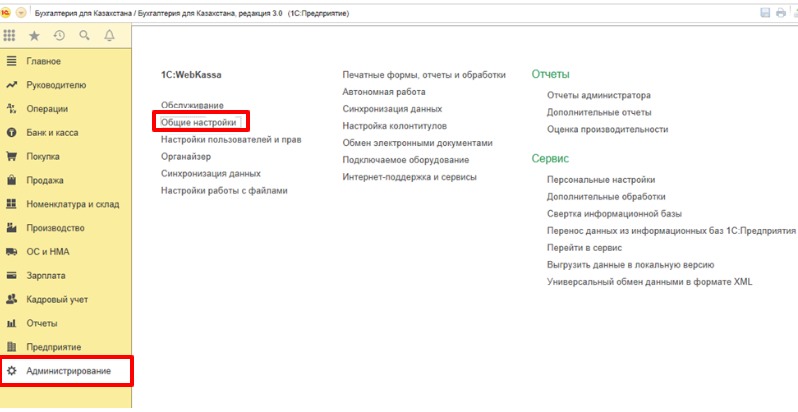Open the Обслуживание link
The width and height of the screenshot is (798, 412).
pyautogui.click(x=192, y=105)
